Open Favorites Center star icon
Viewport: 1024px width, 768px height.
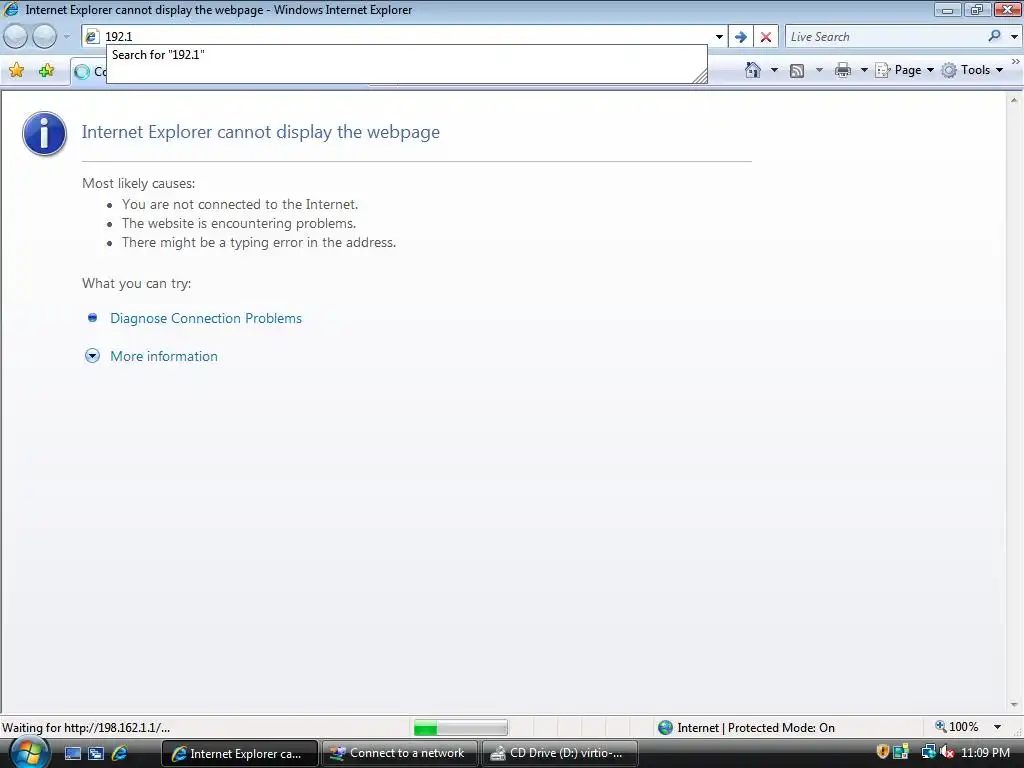[17, 71]
